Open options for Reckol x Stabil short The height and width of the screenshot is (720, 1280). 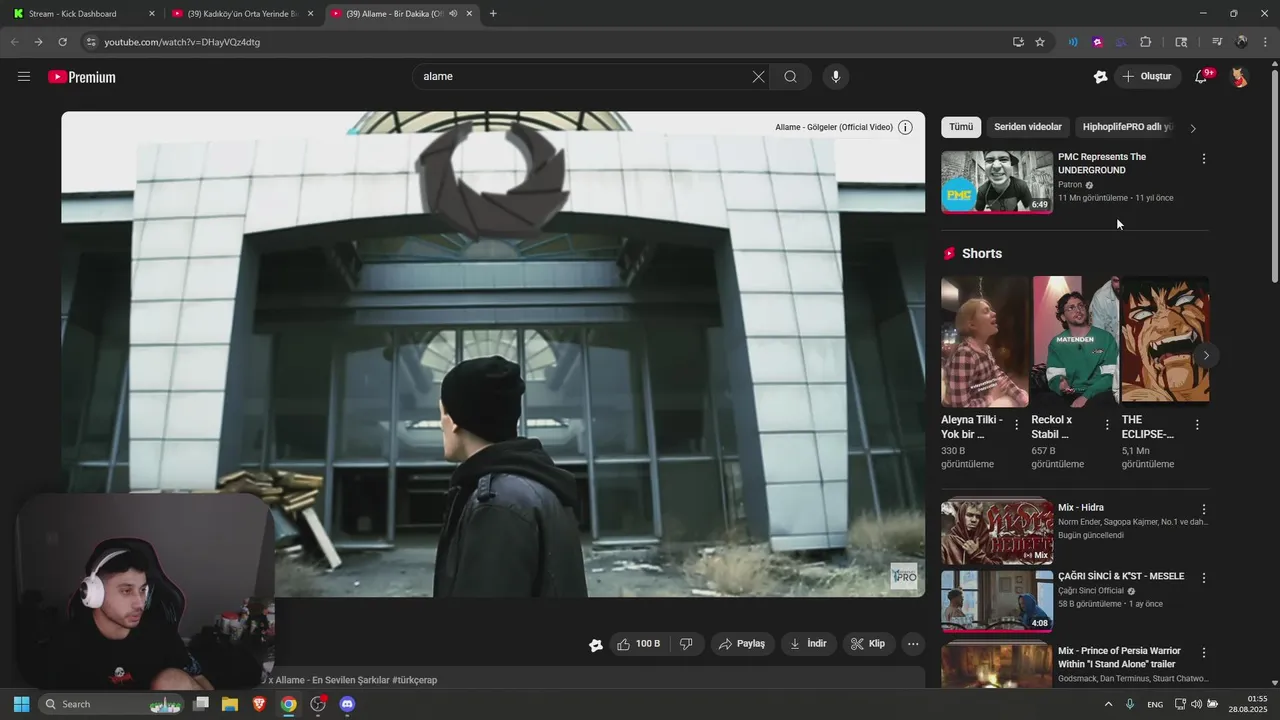pos(1107,425)
